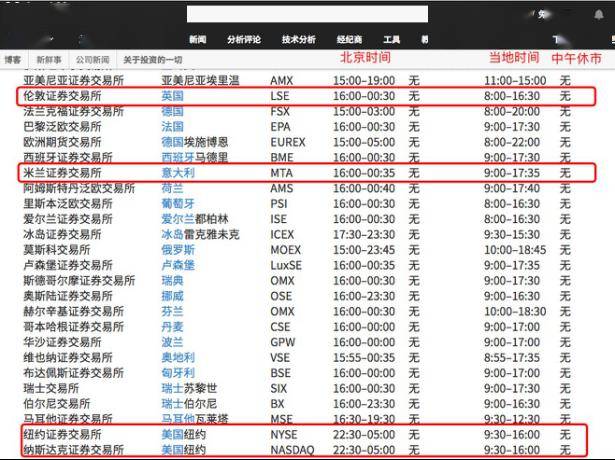615x460 pixels.
Task: Open the 奥地利 country link
Action: point(178,358)
